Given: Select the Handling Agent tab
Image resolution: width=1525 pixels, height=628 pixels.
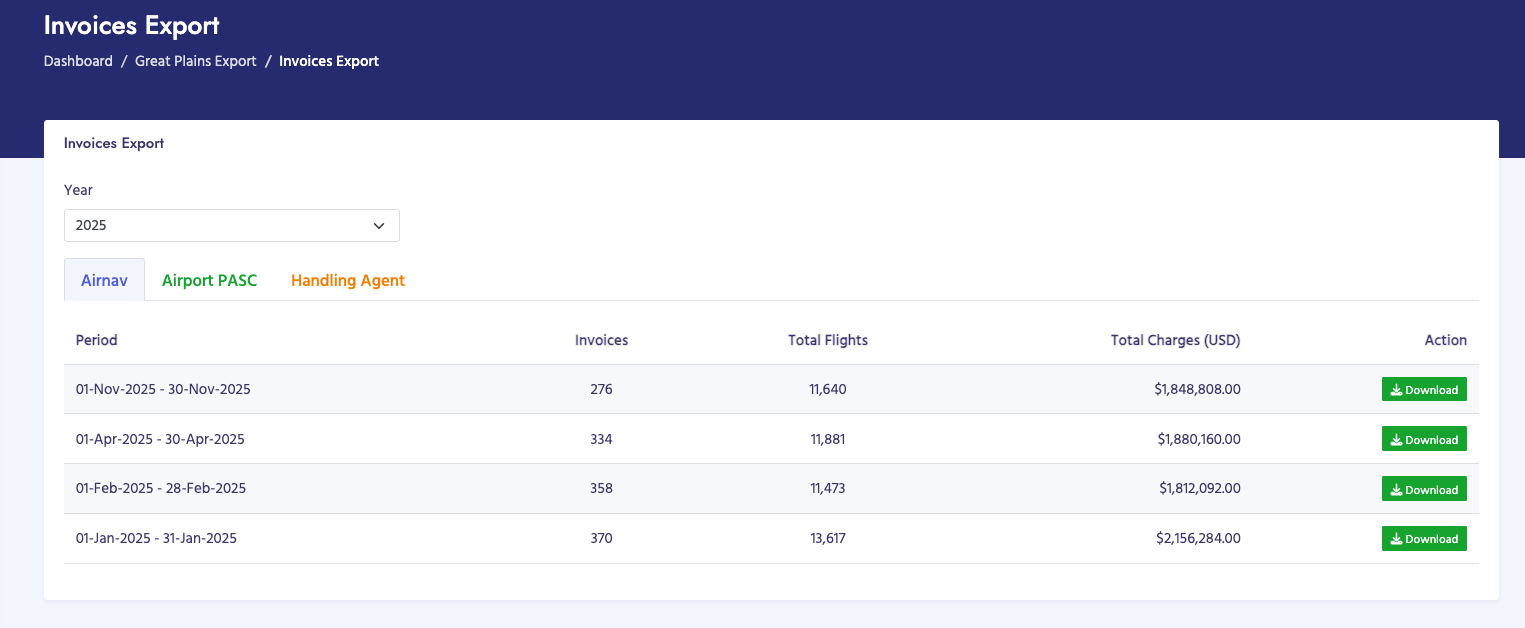Looking at the screenshot, I should click(x=347, y=280).
